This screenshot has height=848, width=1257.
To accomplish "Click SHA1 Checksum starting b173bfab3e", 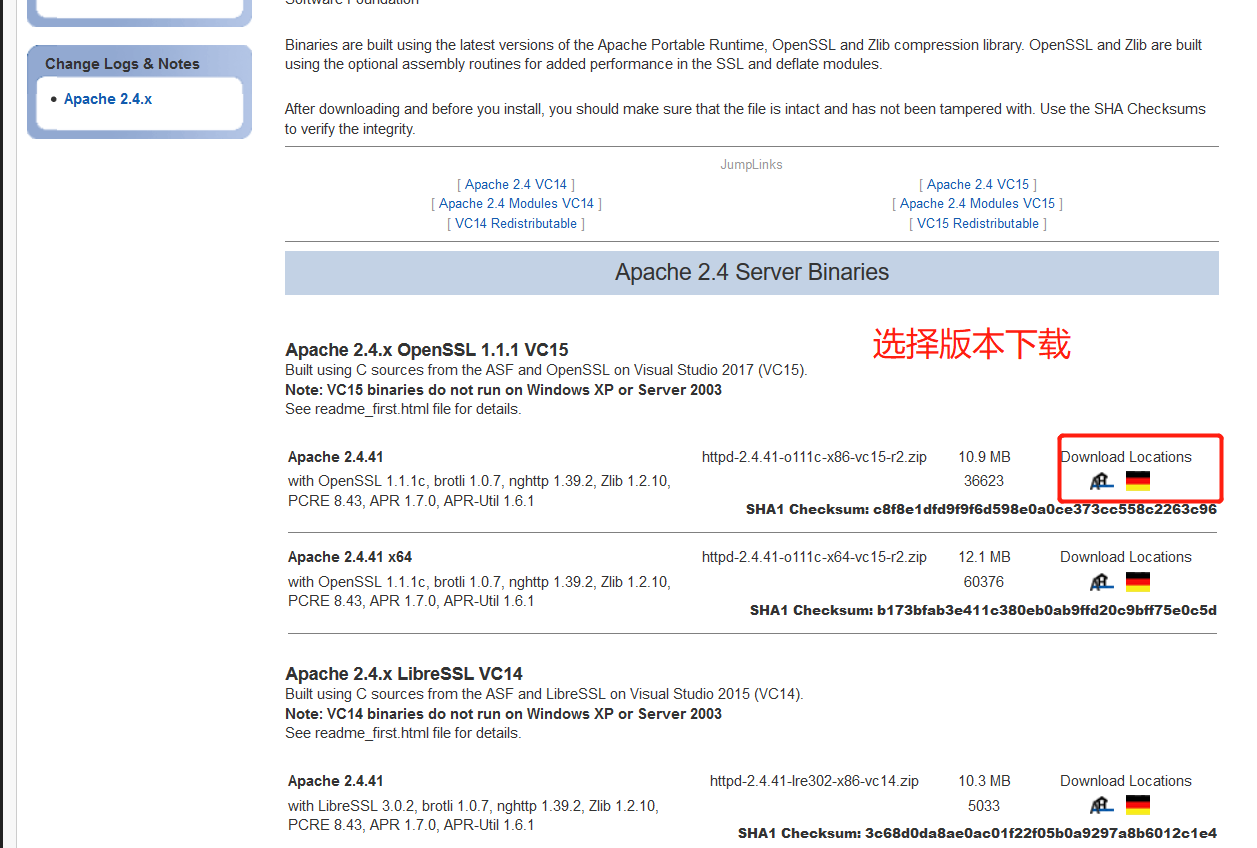I will (983, 610).
